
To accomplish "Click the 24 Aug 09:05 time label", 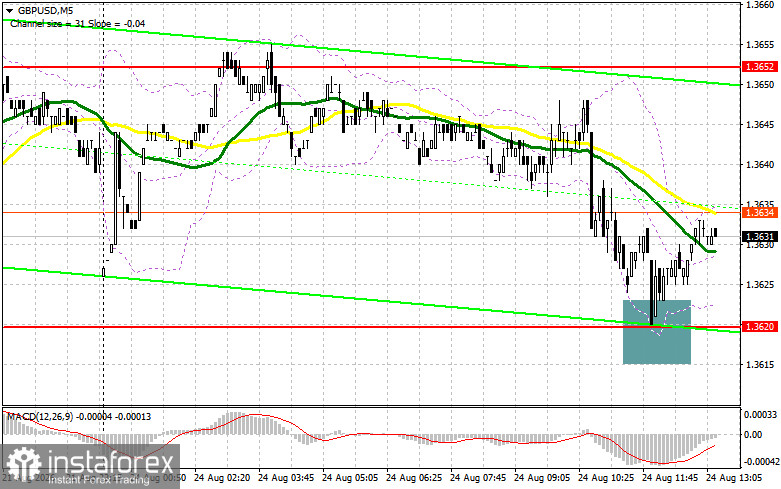I will point(542,478).
